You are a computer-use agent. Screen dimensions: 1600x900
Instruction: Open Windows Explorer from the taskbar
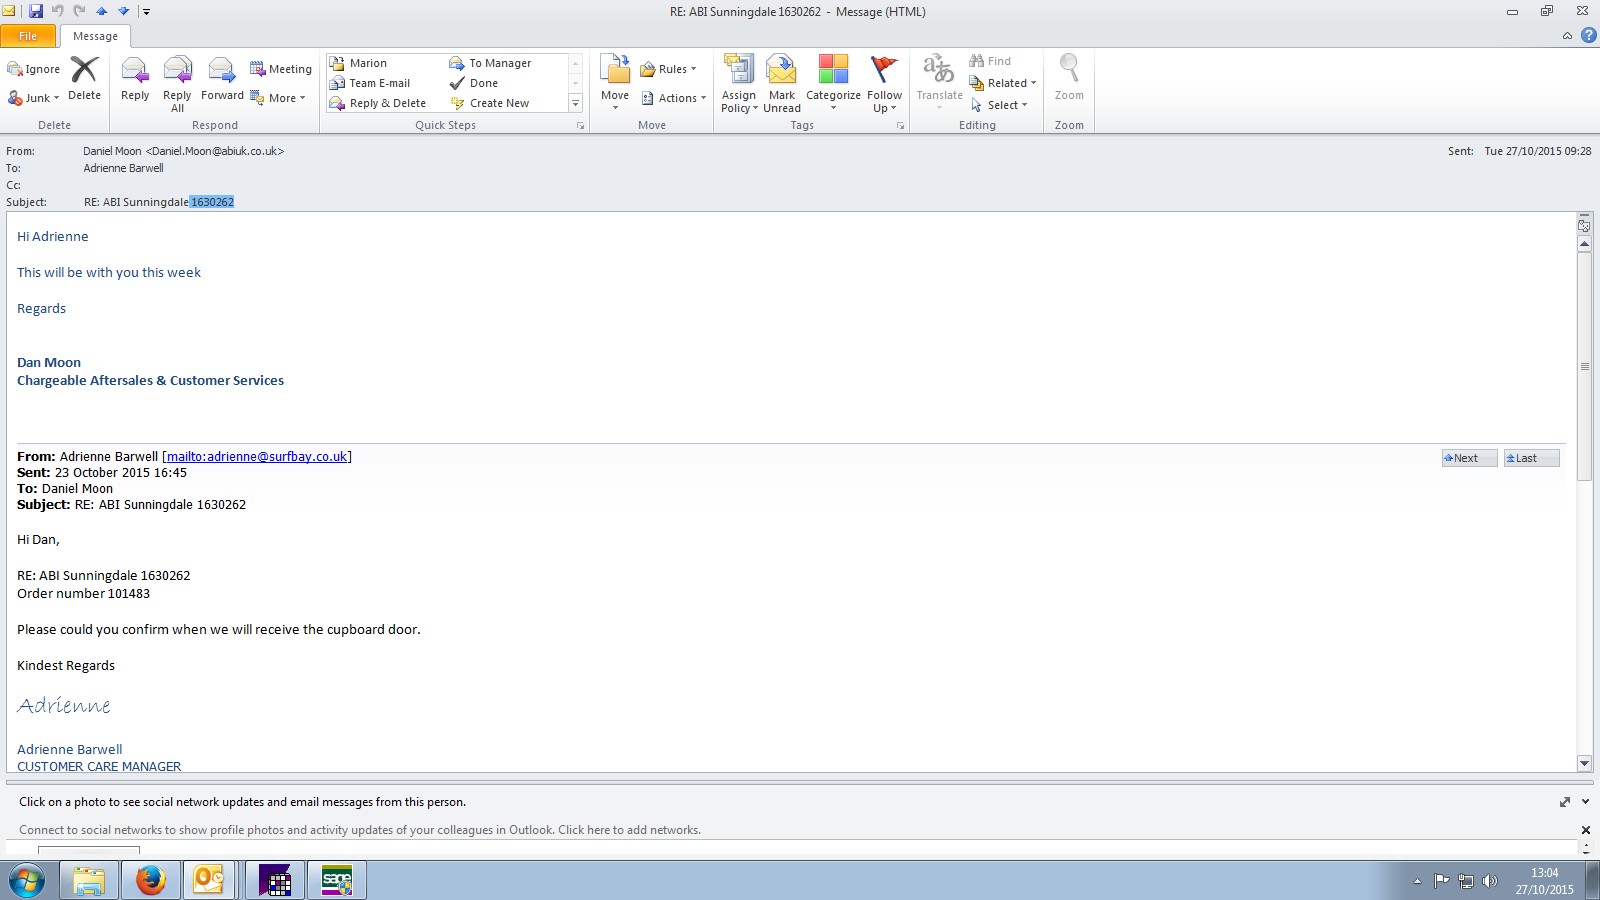88,881
